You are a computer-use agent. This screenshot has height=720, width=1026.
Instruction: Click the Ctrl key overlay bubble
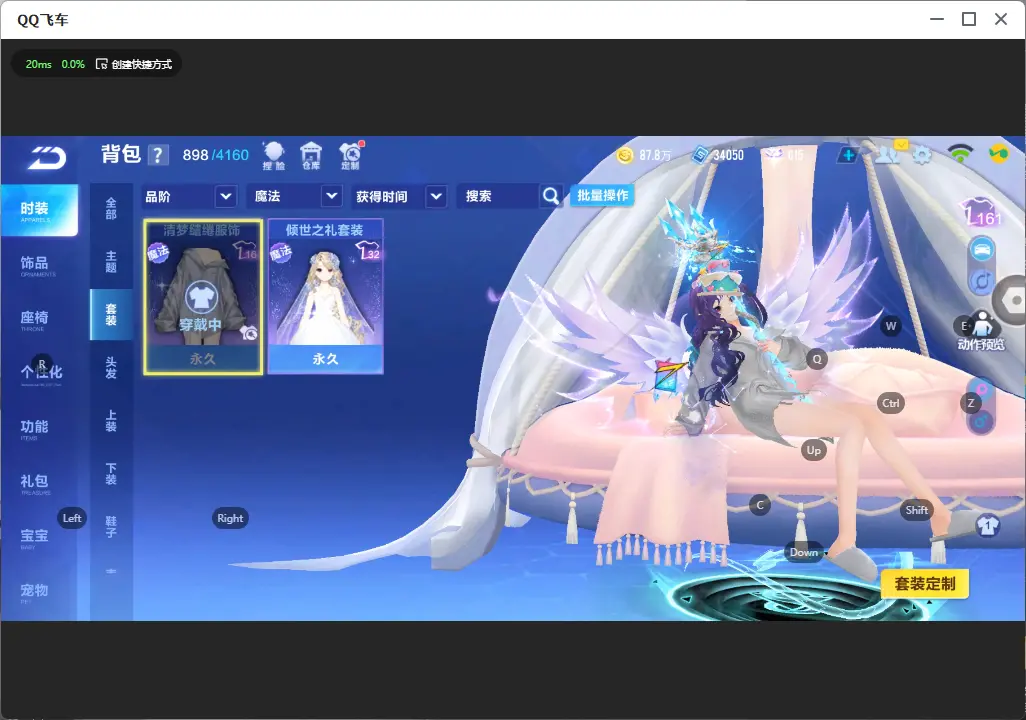[x=891, y=403]
